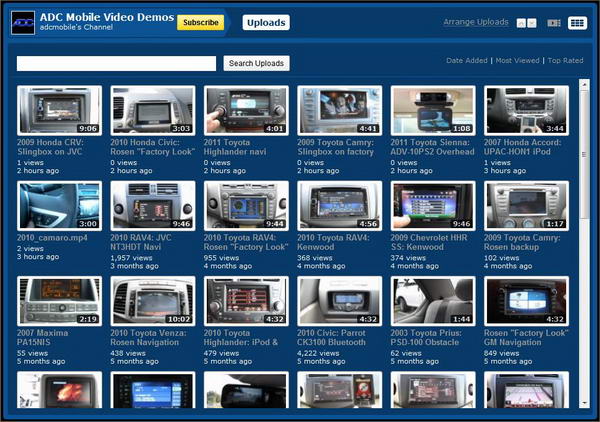Click the ADC Mobile Video Demos heading
Viewport: 600px width, 422px height.
point(107,17)
